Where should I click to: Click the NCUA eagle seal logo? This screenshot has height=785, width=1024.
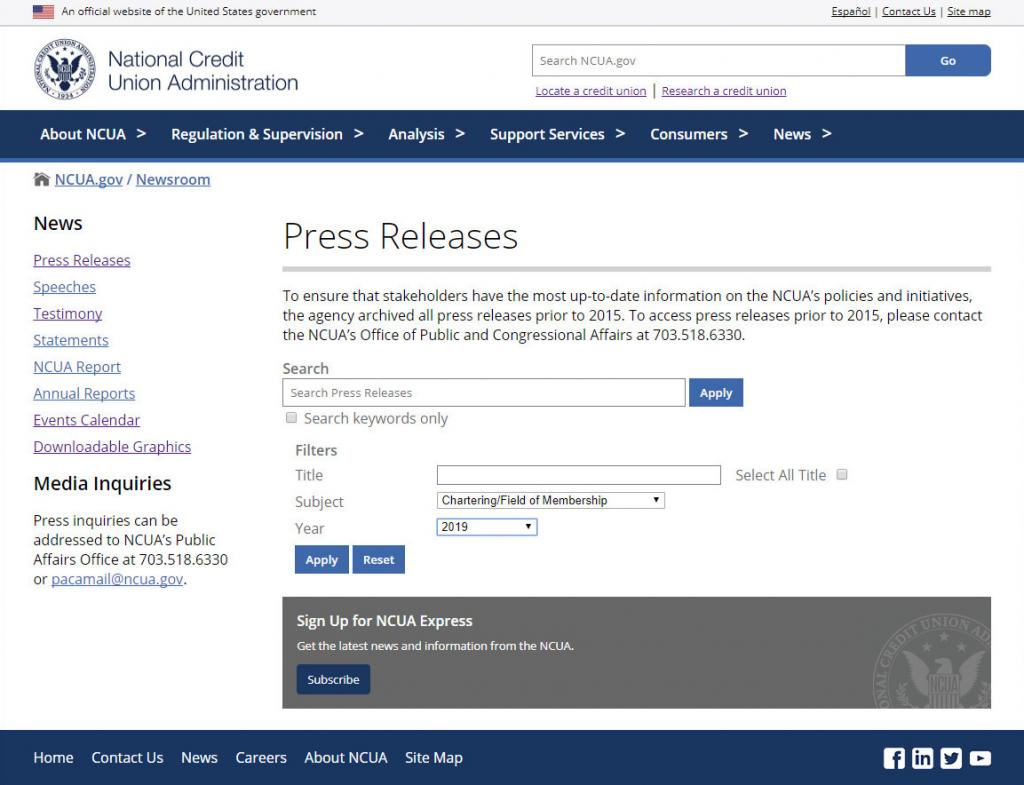[x=65, y=69]
